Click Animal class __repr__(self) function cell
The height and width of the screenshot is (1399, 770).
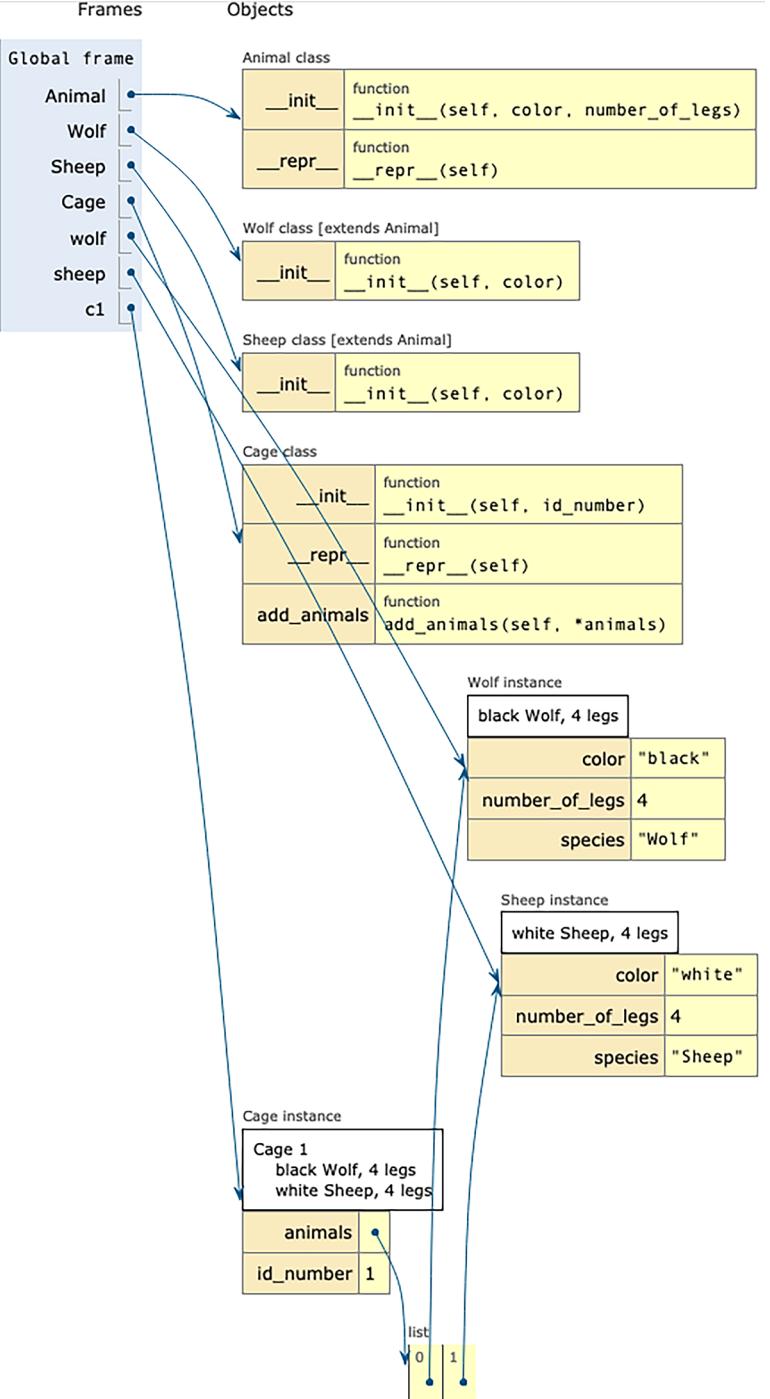tap(425, 170)
